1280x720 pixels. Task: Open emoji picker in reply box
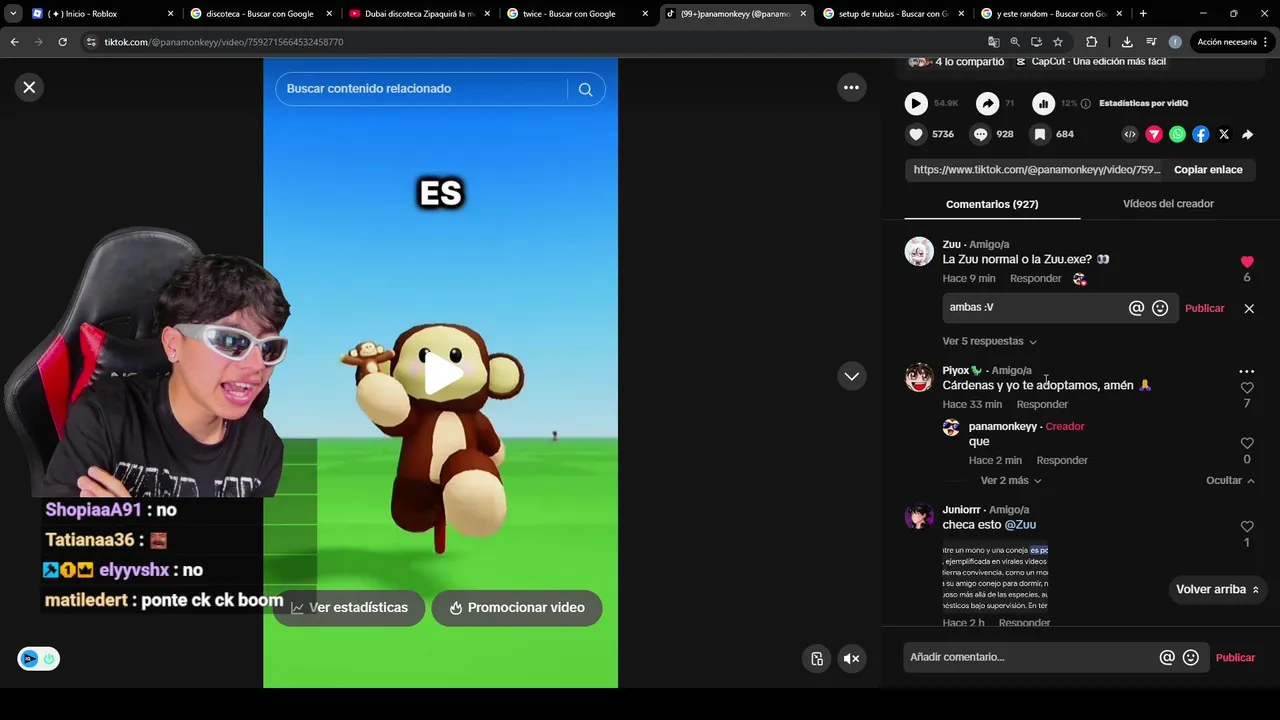1160,308
